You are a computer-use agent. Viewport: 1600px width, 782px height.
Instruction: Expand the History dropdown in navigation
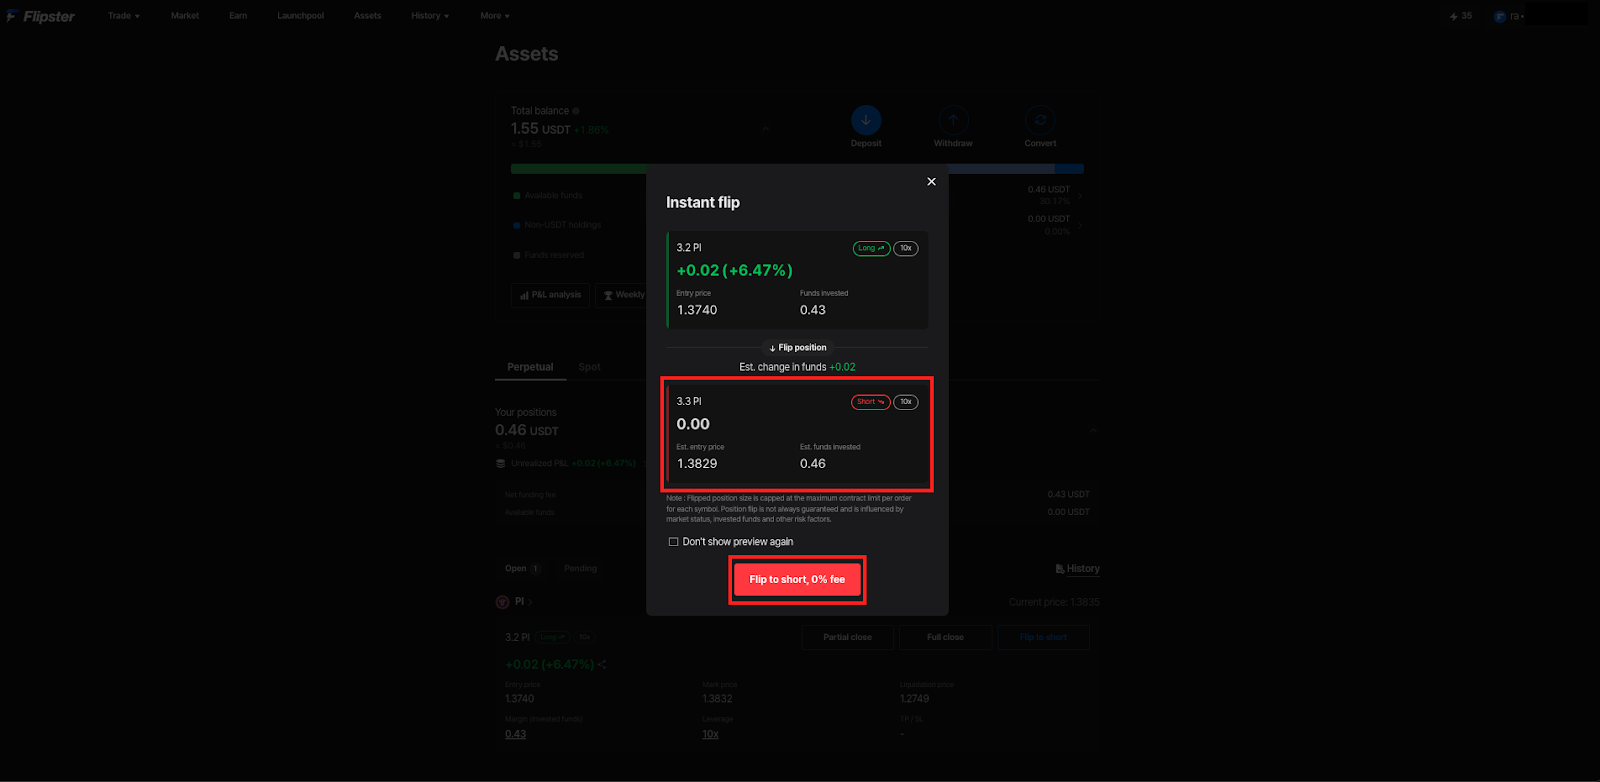coord(430,16)
